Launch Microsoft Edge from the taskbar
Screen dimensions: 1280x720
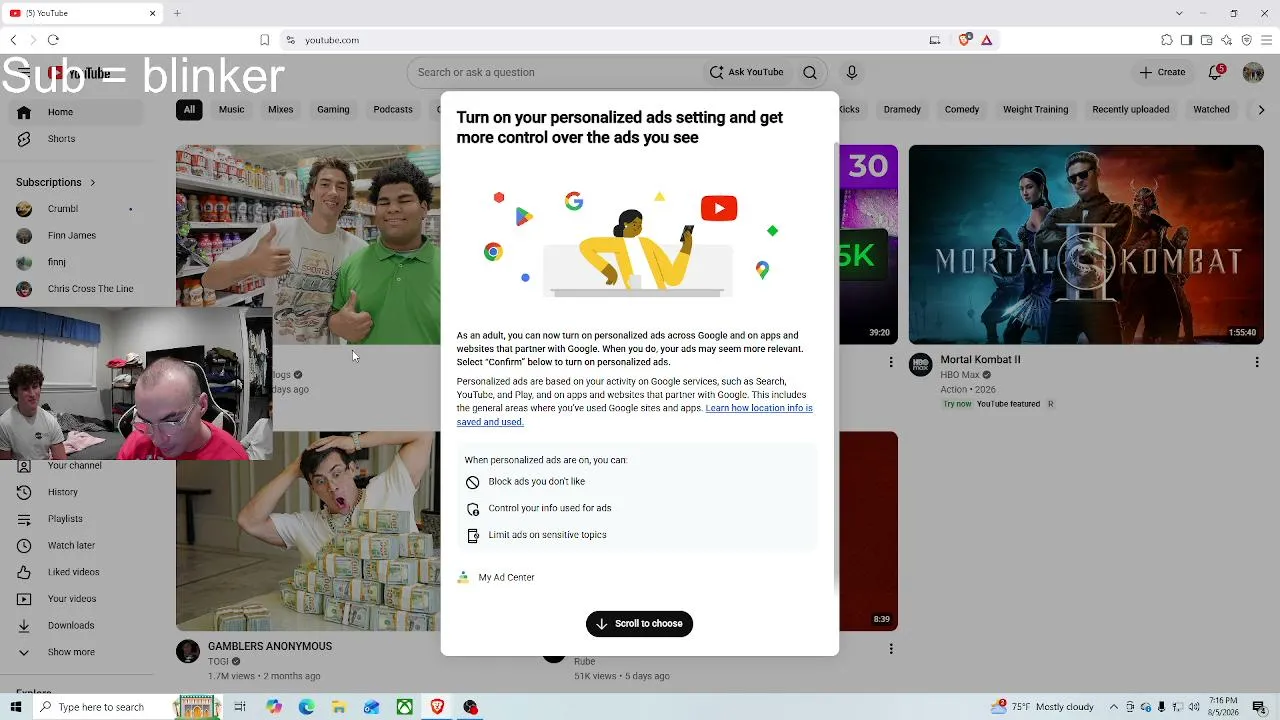[306, 707]
